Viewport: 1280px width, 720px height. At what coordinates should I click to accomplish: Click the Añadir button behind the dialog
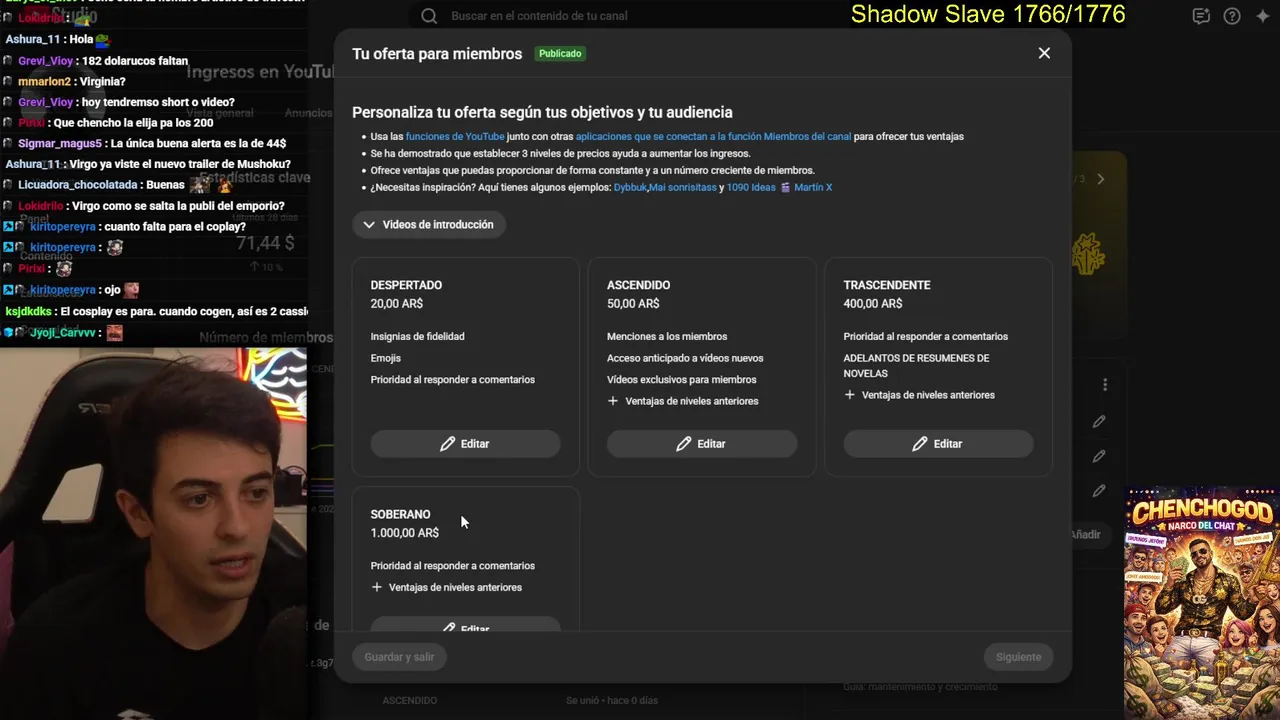[x=1085, y=535]
